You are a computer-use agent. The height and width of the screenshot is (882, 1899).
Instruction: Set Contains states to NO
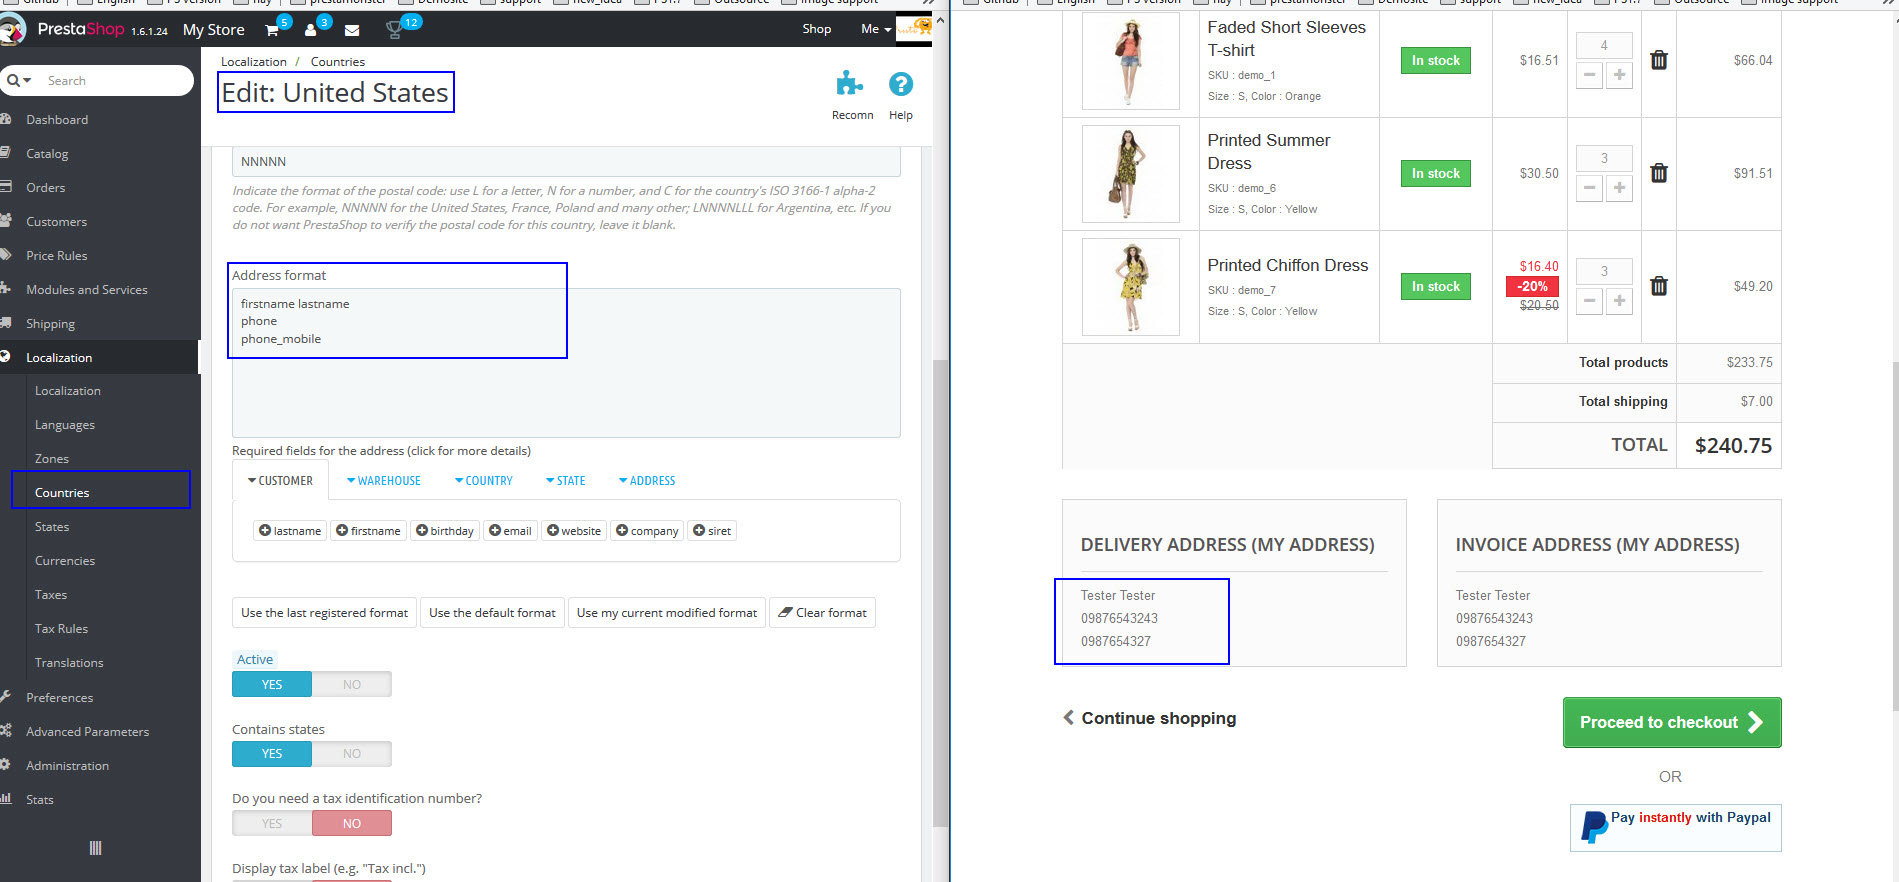pos(352,753)
